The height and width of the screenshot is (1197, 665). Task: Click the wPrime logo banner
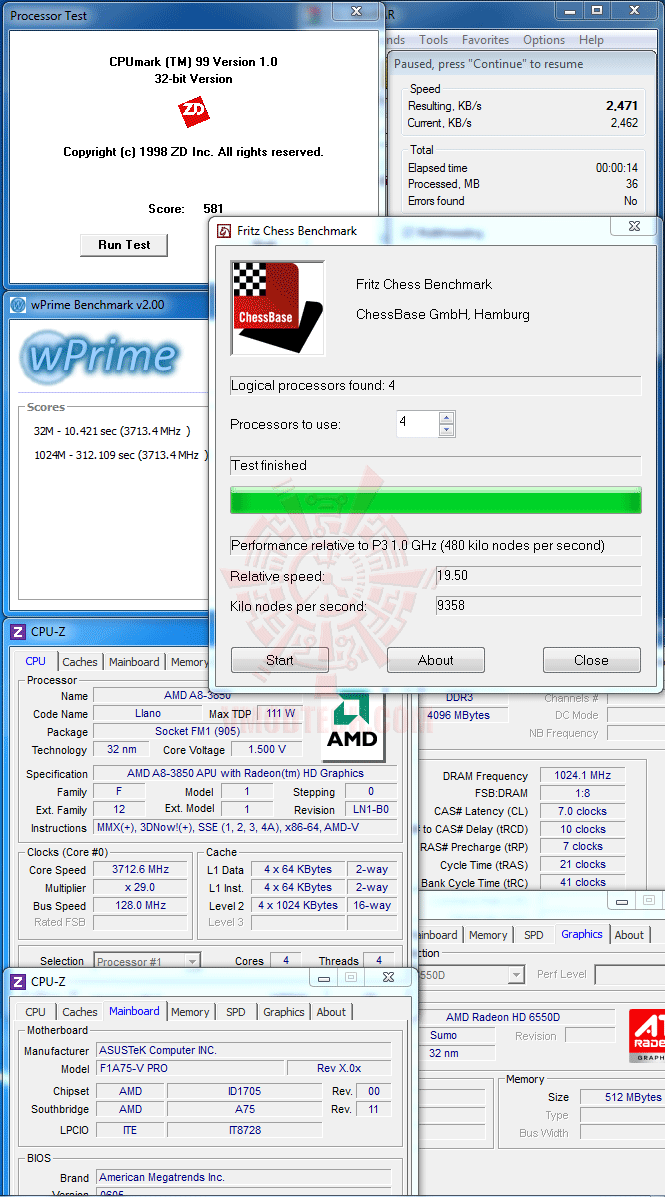tap(100, 357)
